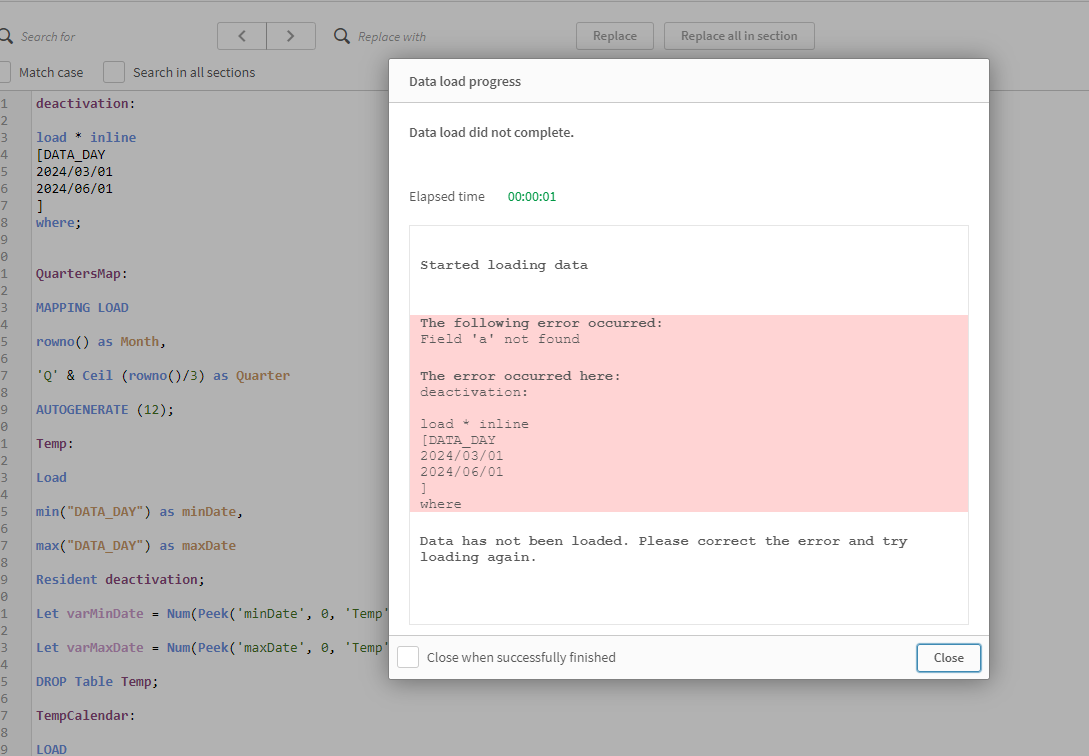Click the replace magnifier icon
This screenshot has height=756, width=1089.
(341, 35)
